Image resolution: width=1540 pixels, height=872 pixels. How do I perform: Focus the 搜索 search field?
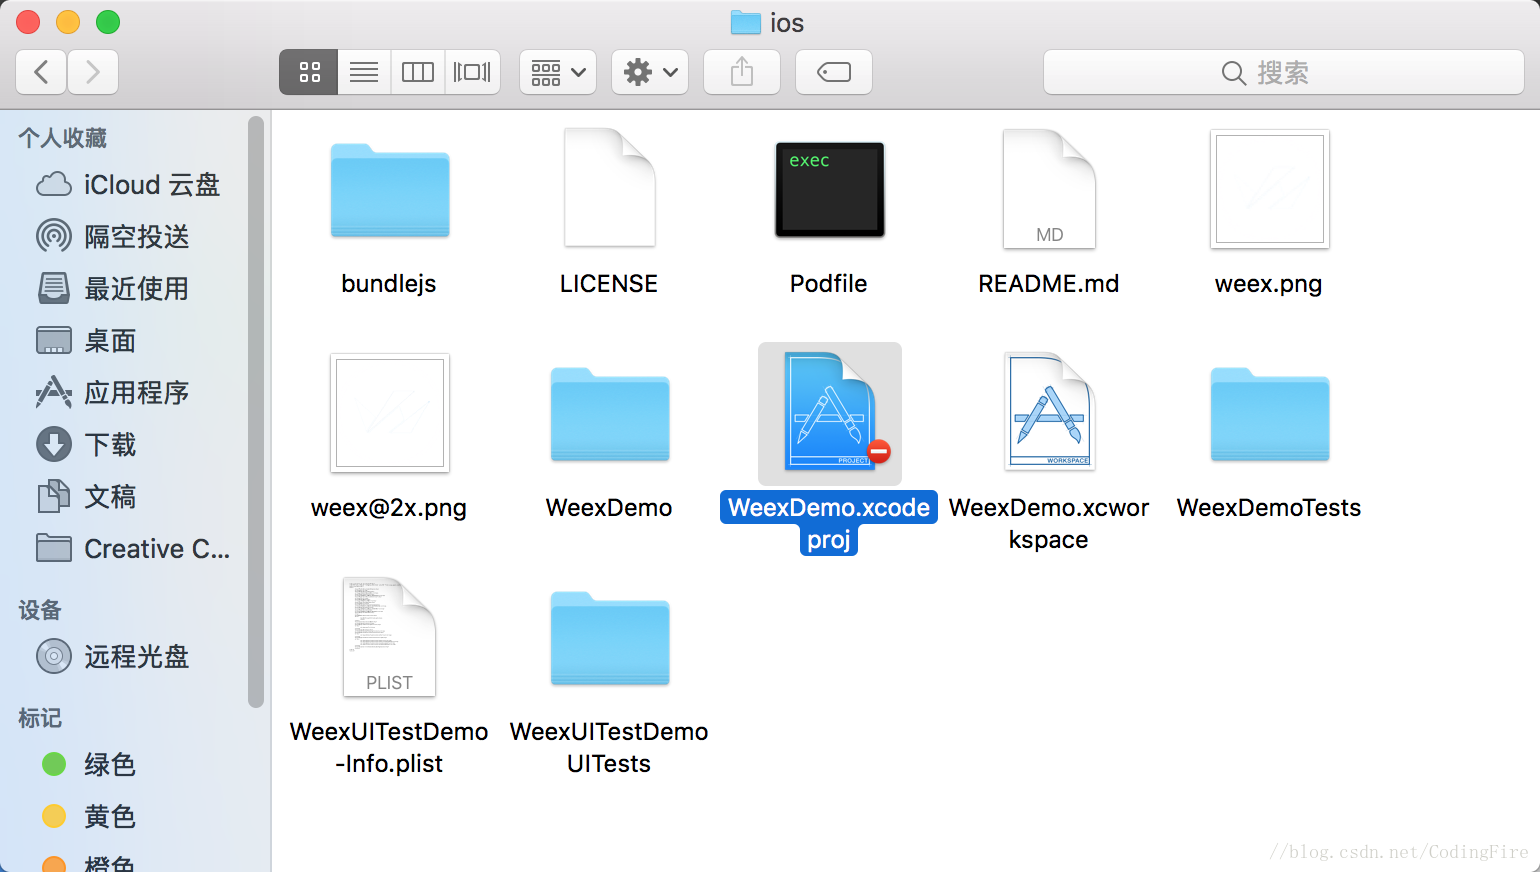pyautogui.click(x=1284, y=72)
